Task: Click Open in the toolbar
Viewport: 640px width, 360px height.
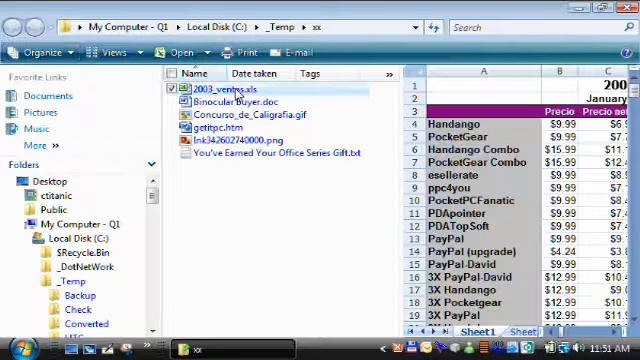Action: click(x=174, y=53)
